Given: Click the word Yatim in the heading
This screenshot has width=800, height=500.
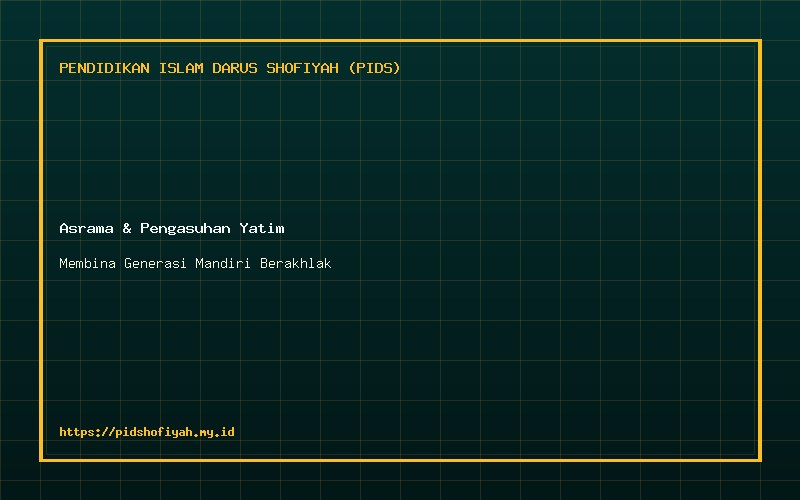Looking at the screenshot, I should pyautogui.click(x=262, y=228).
